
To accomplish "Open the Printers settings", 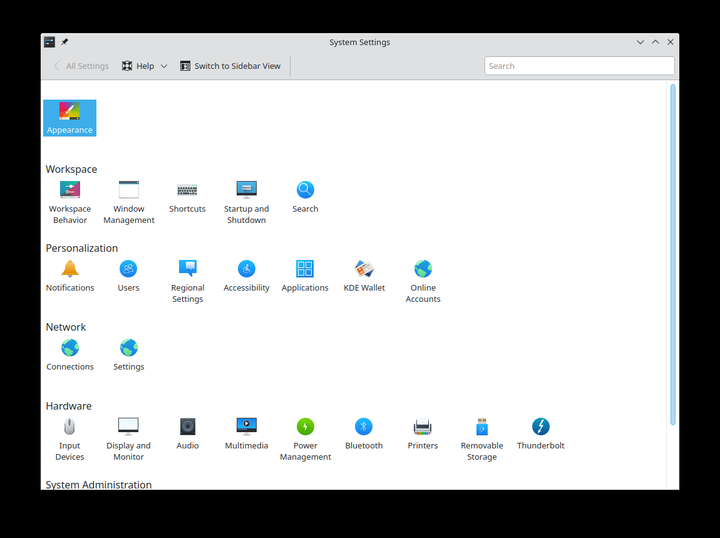I will pyautogui.click(x=423, y=434).
